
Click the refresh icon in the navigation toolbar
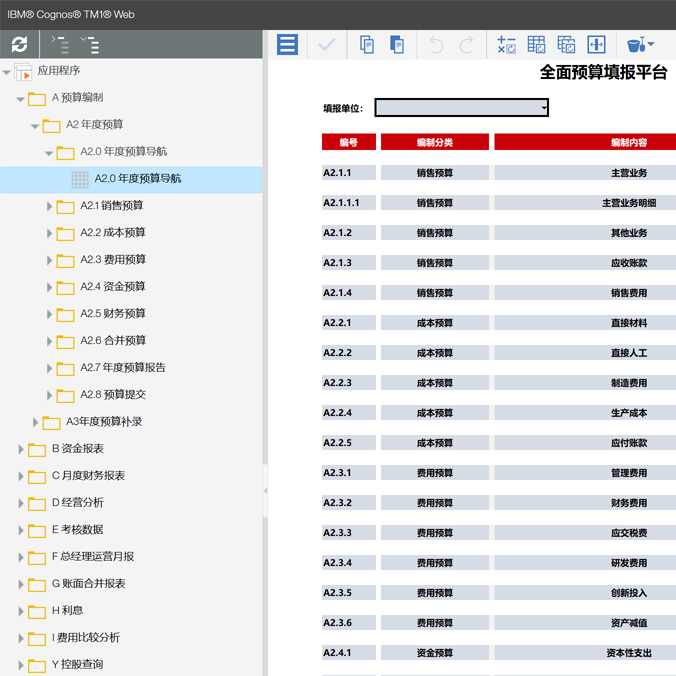tap(19, 44)
